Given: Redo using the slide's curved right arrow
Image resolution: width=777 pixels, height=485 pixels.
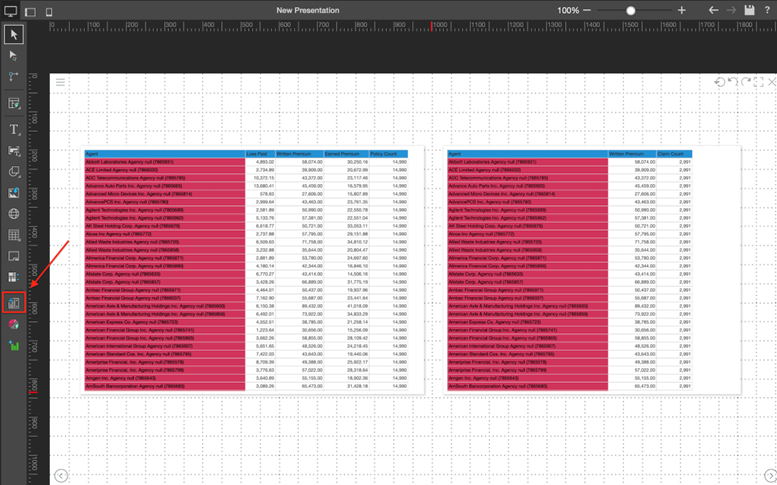Looking at the screenshot, I should coord(746,82).
